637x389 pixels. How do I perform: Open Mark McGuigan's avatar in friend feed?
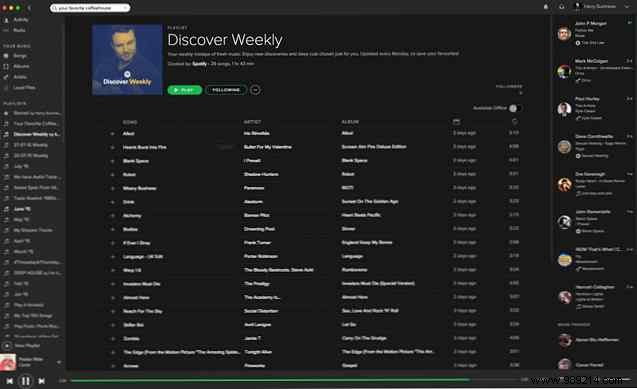coord(564,71)
